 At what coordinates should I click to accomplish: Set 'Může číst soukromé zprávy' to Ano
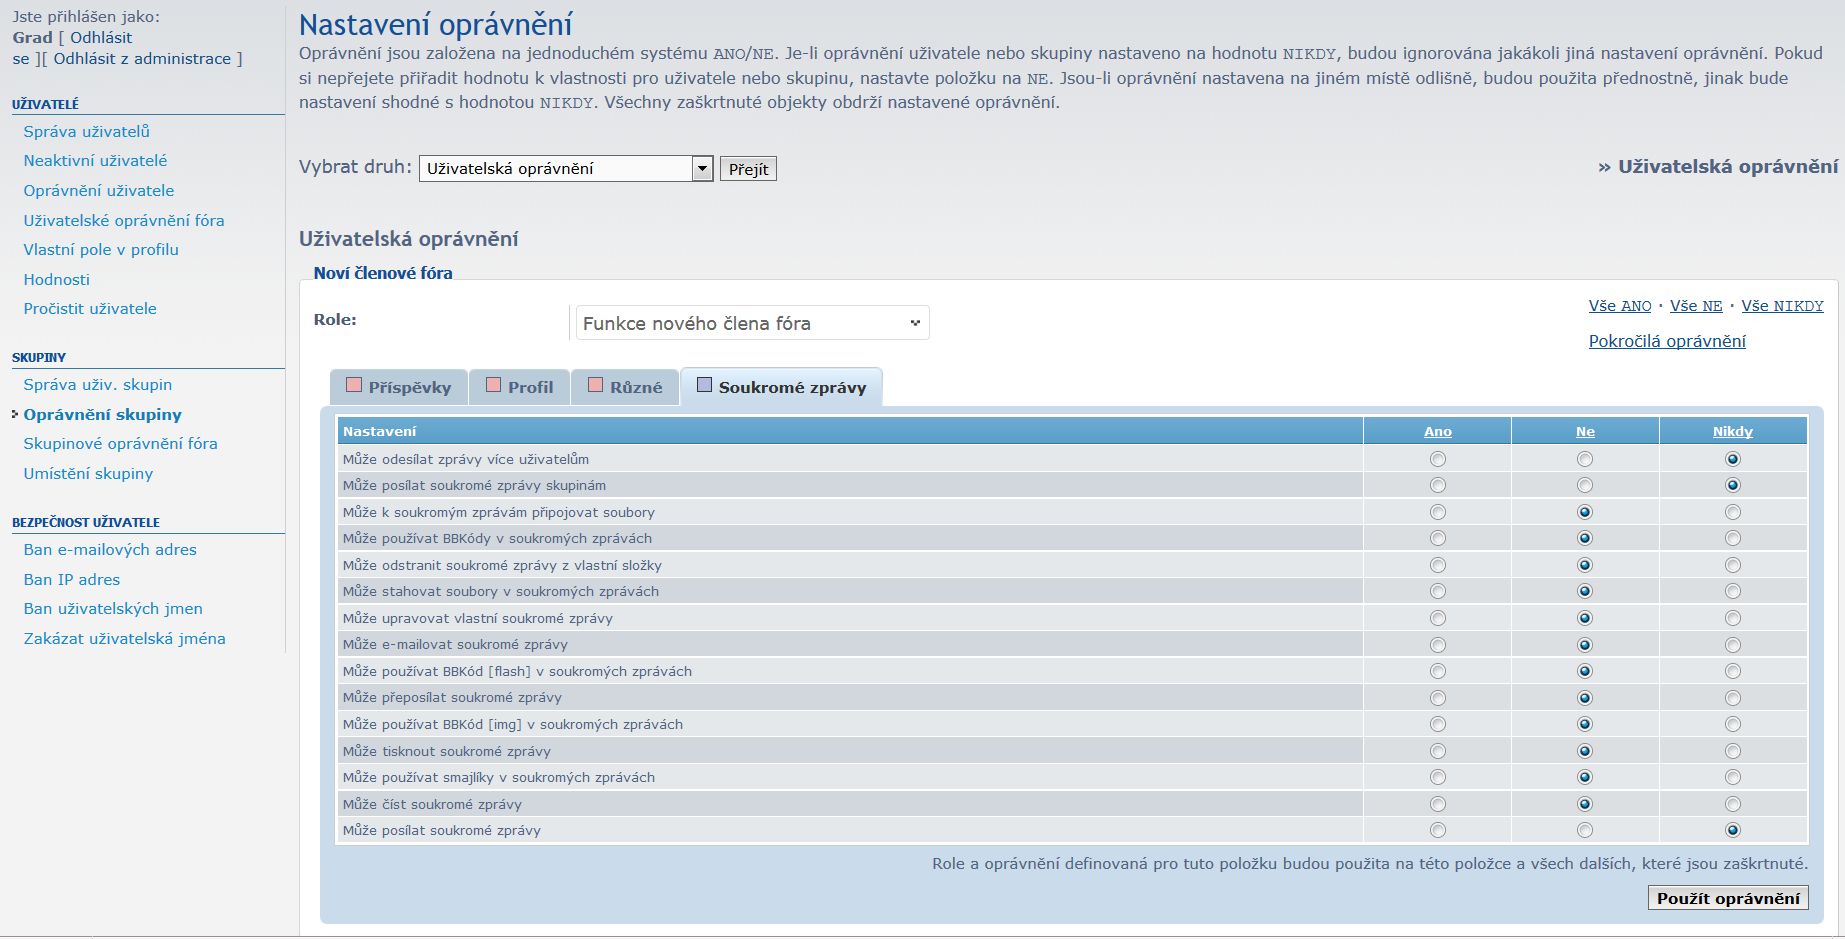click(1437, 804)
